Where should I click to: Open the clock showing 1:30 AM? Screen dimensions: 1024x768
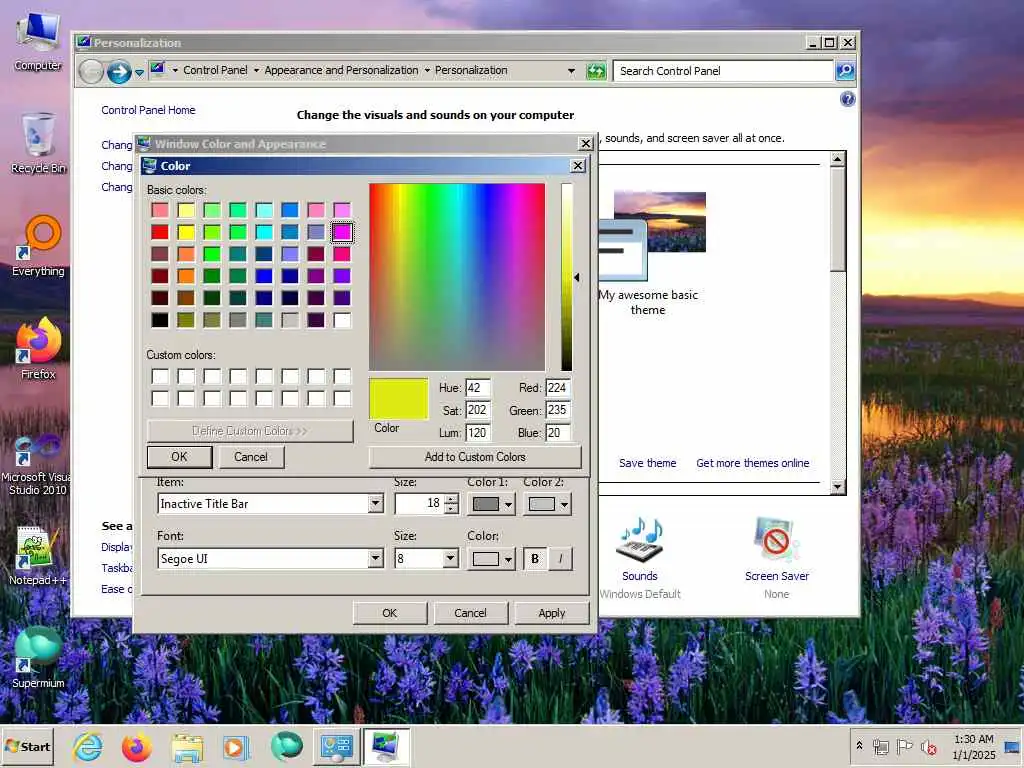pyautogui.click(x=974, y=746)
